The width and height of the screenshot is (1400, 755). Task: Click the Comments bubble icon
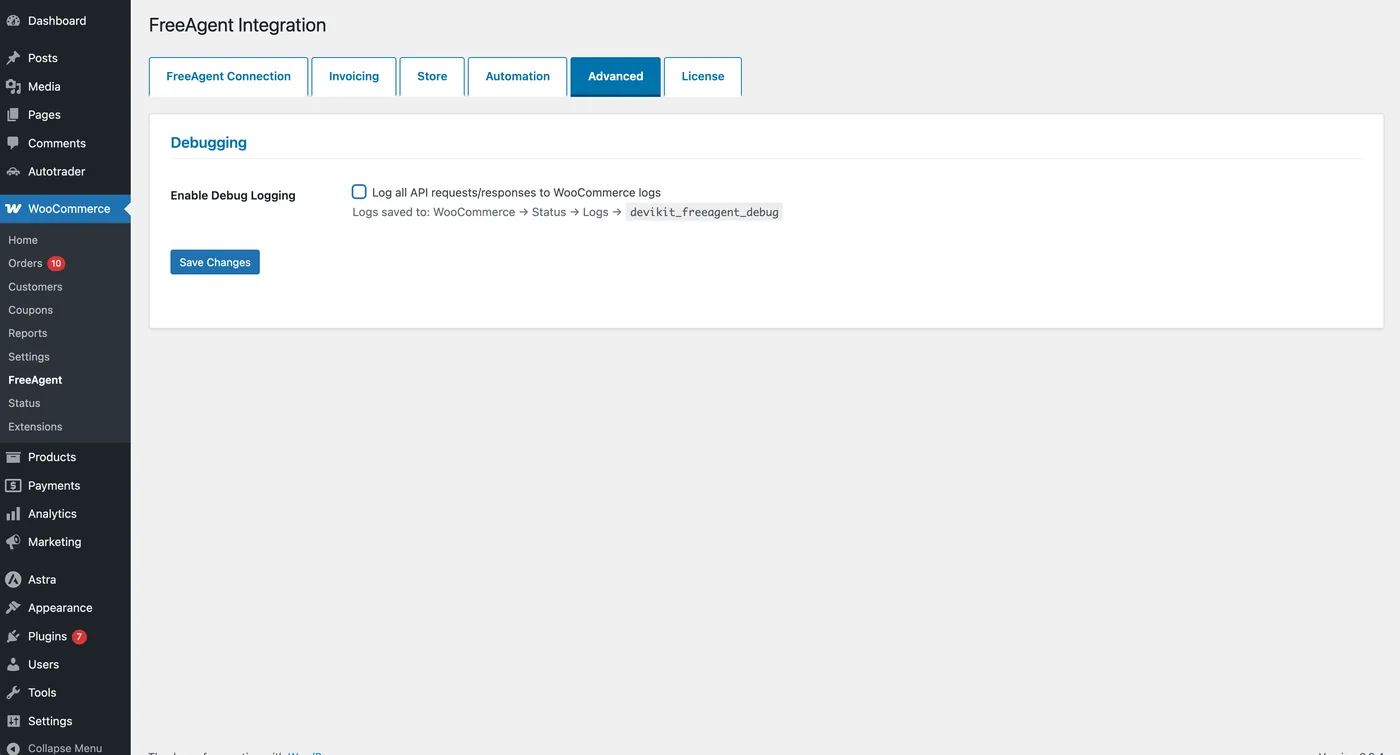click(x=13, y=143)
